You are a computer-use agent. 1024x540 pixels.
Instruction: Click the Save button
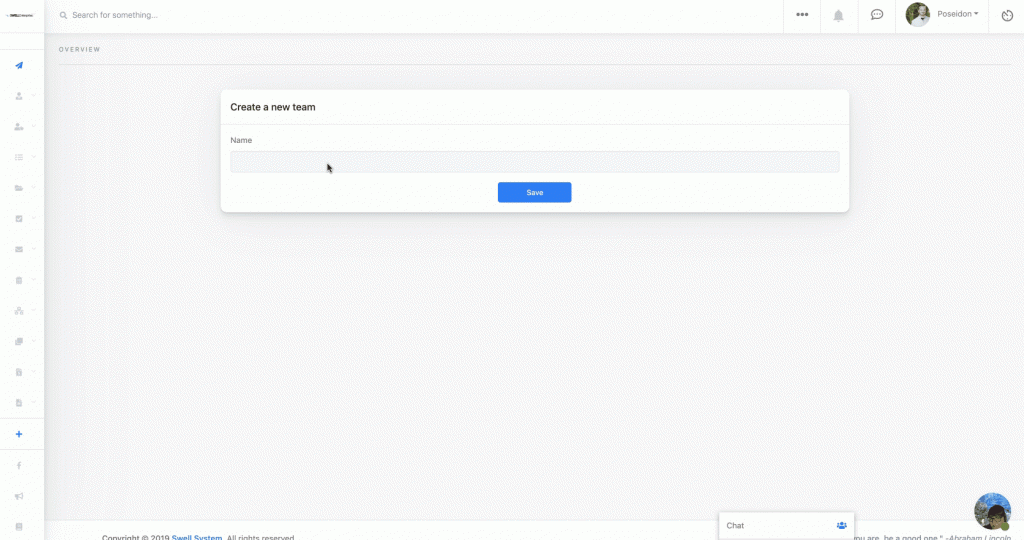[534, 192]
